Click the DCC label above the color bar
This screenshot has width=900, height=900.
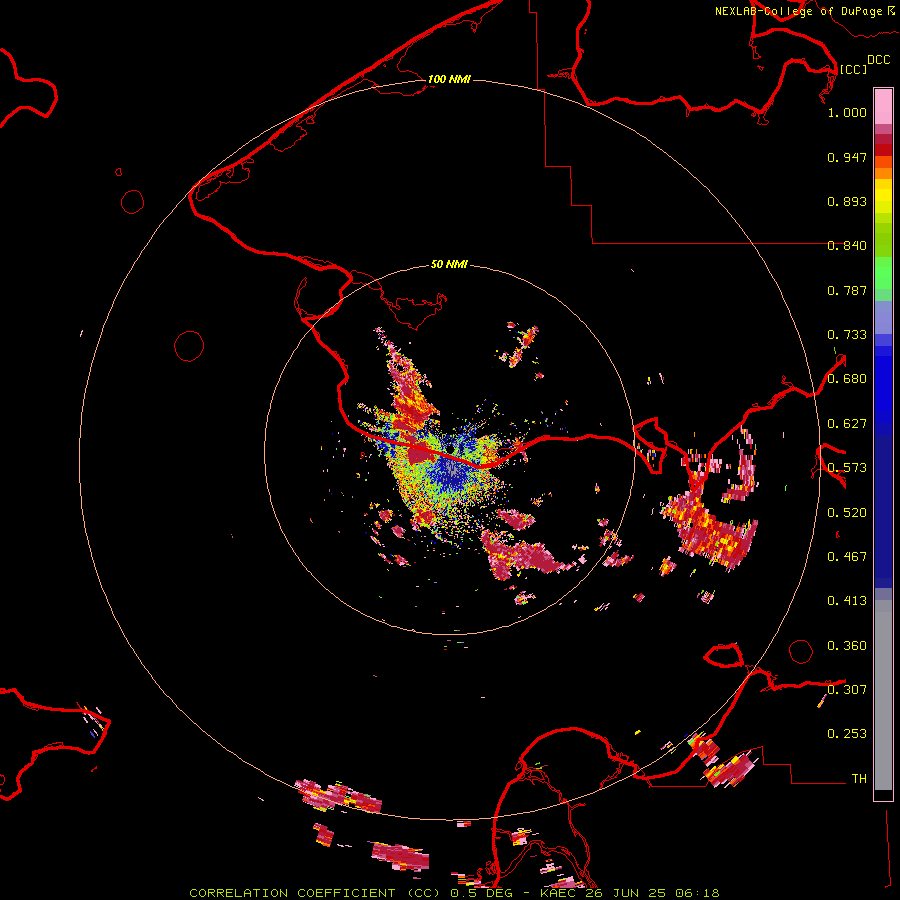pyautogui.click(x=879, y=59)
